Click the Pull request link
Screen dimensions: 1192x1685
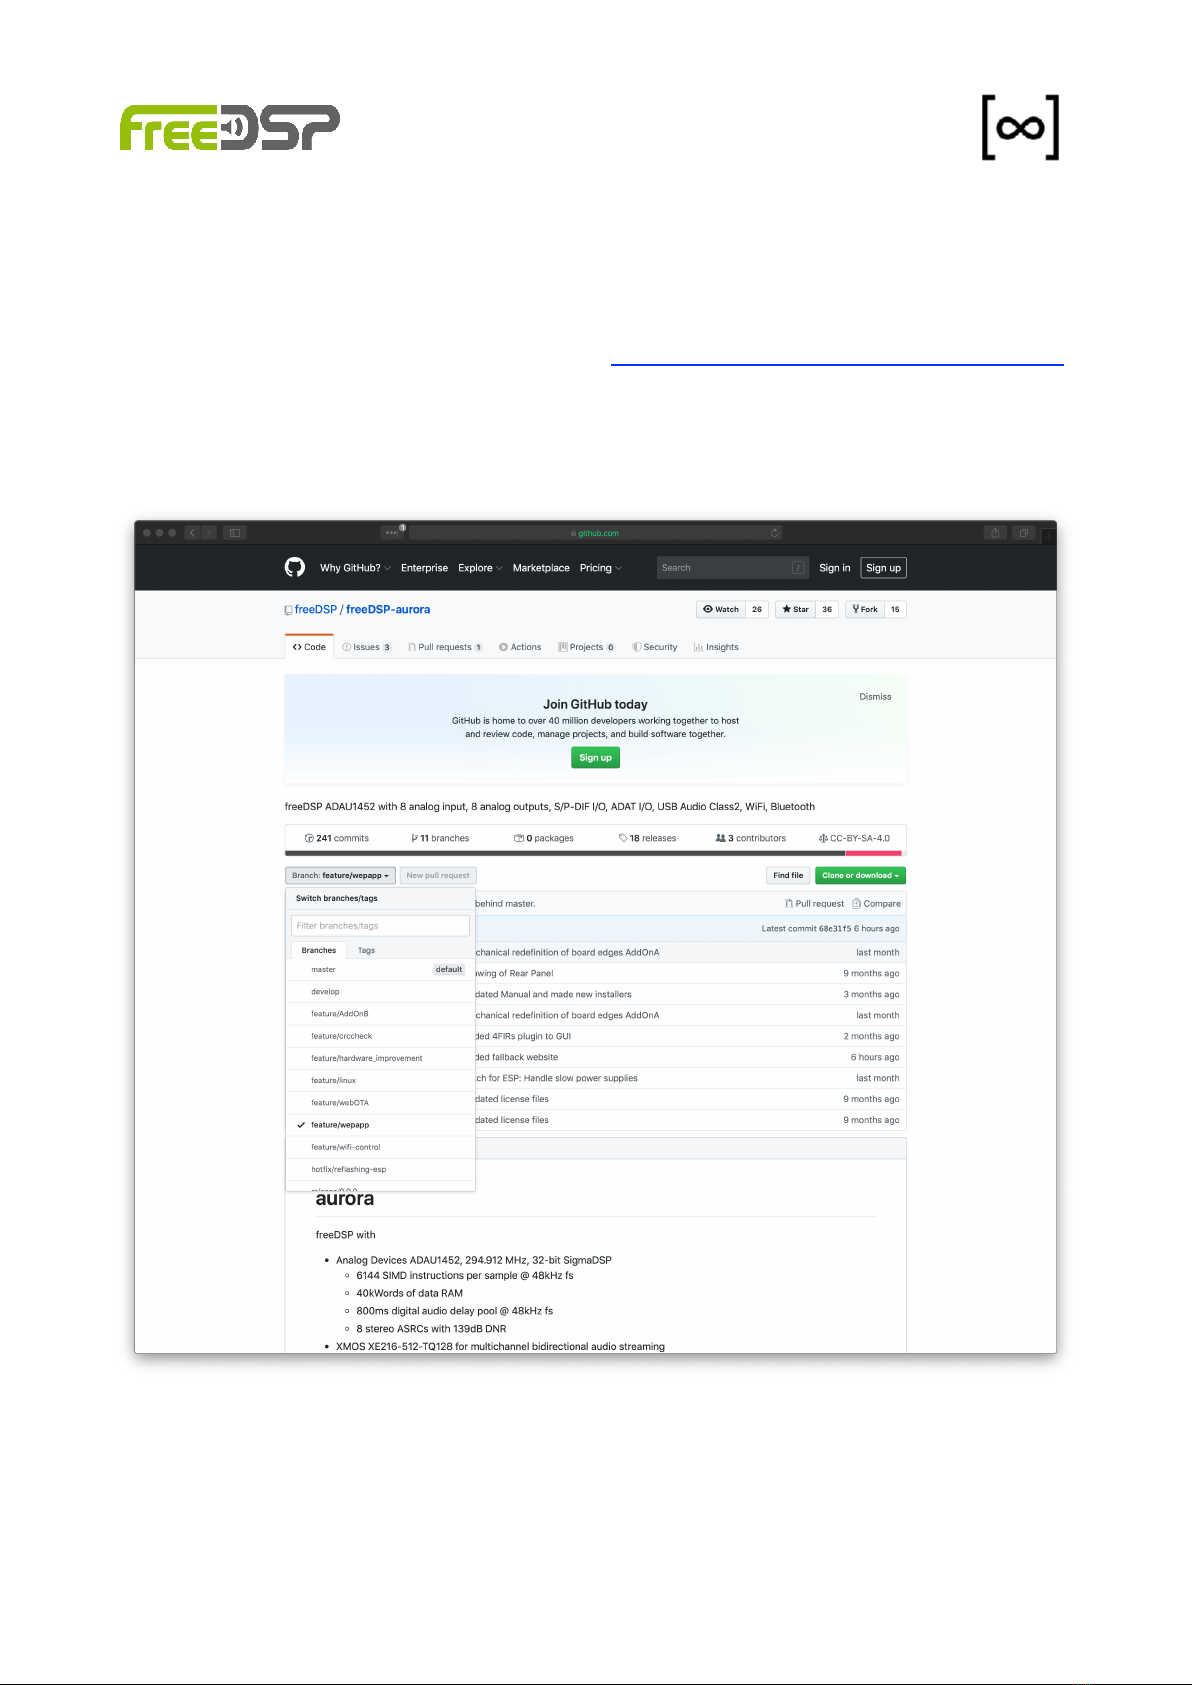814,904
